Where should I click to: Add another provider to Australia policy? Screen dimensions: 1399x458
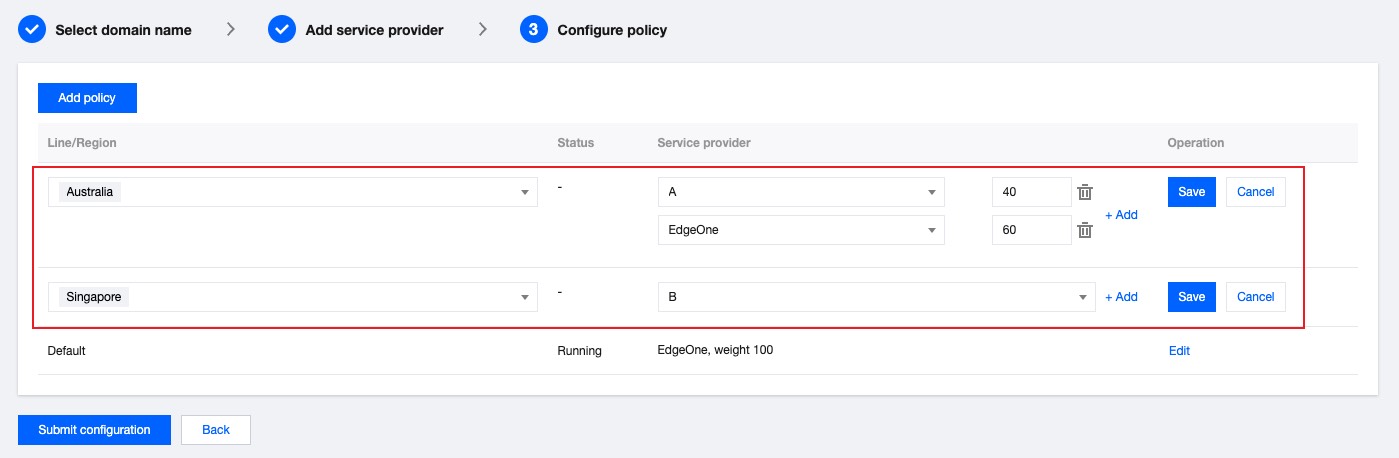tap(1121, 214)
